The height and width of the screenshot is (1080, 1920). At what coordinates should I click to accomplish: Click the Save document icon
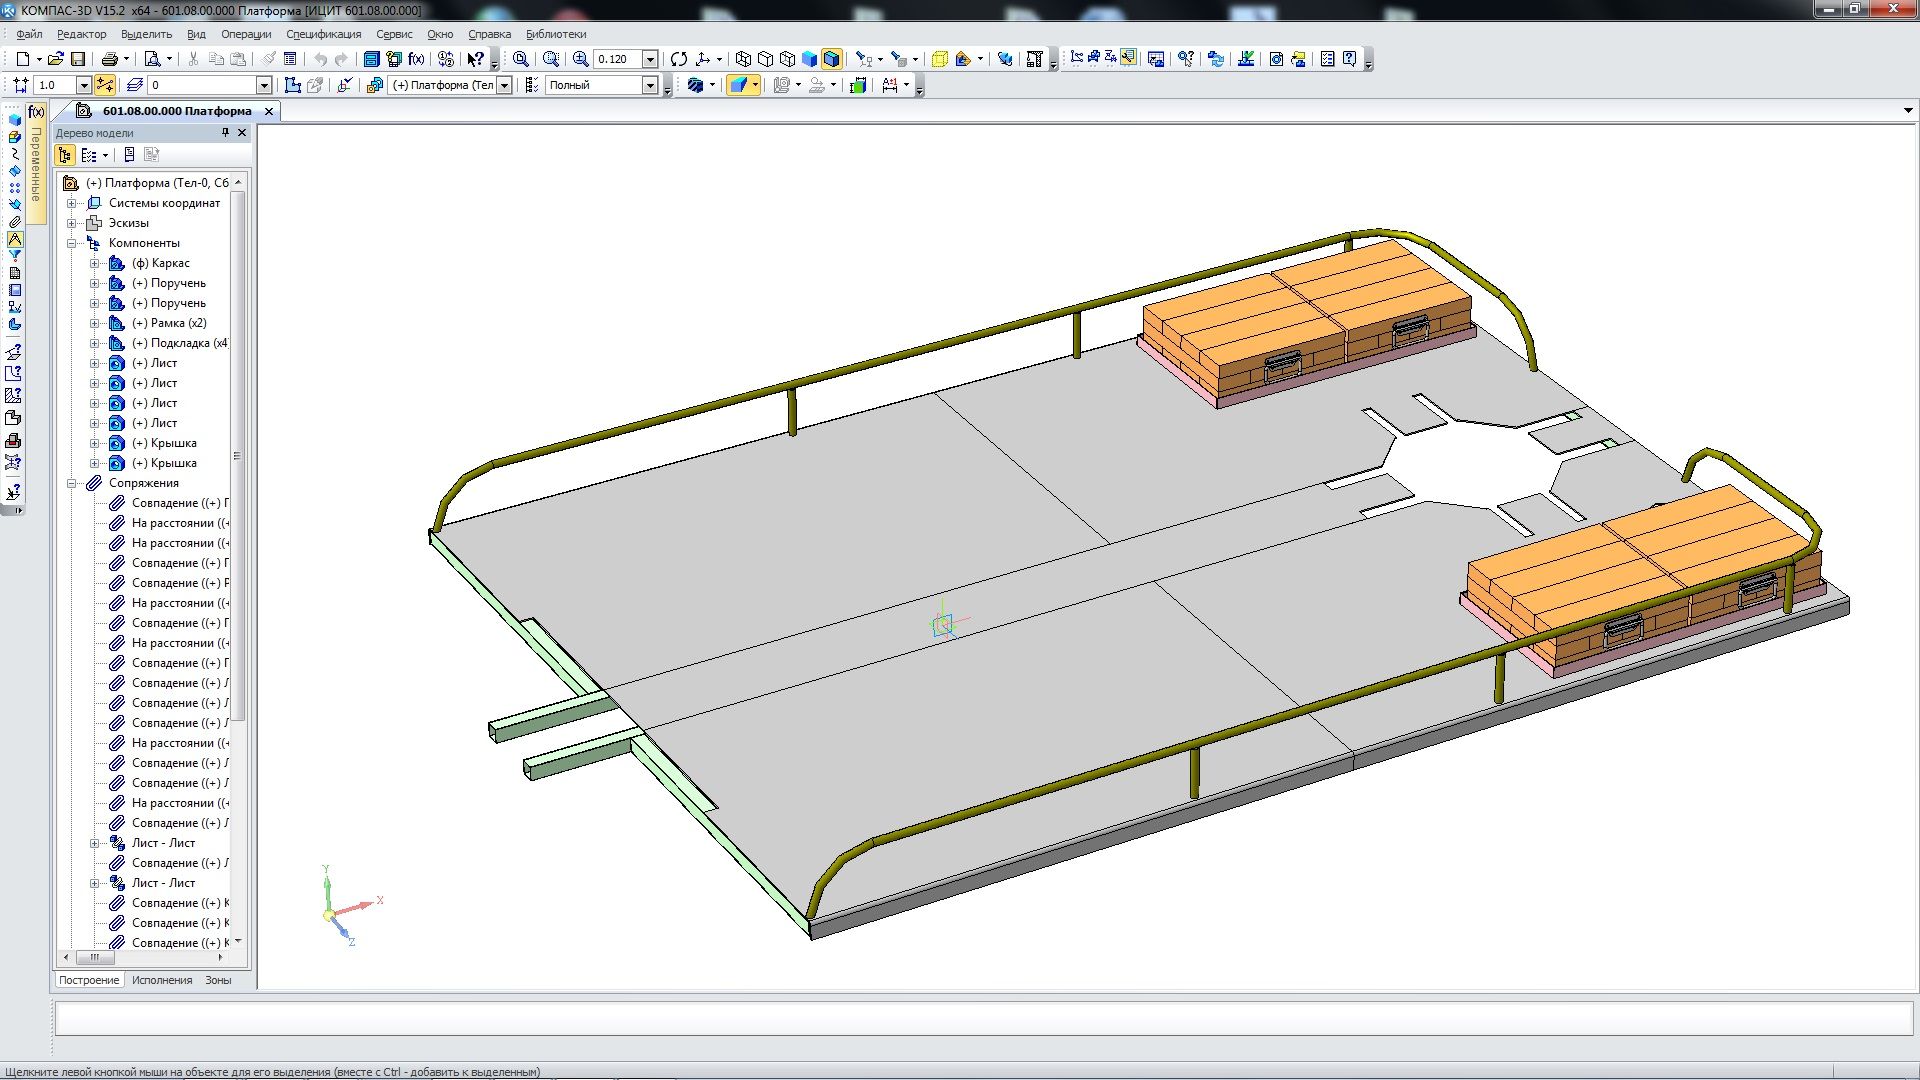pyautogui.click(x=78, y=59)
